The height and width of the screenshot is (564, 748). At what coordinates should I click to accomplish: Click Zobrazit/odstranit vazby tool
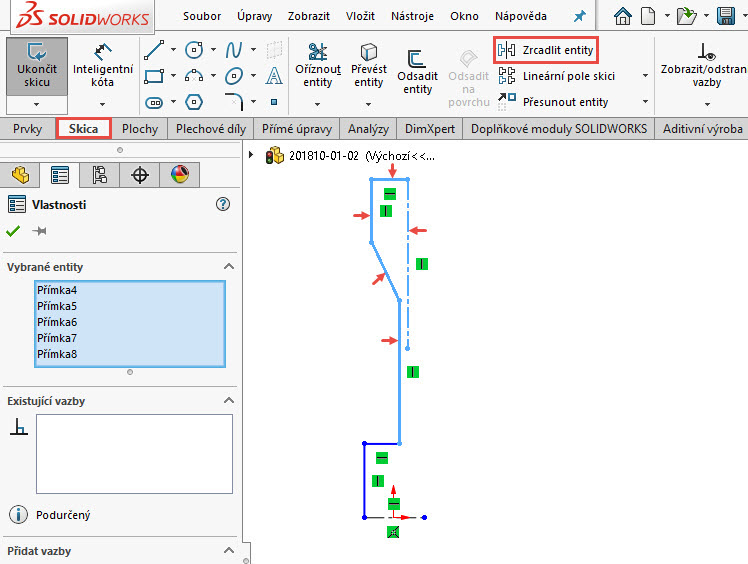click(706, 66)
